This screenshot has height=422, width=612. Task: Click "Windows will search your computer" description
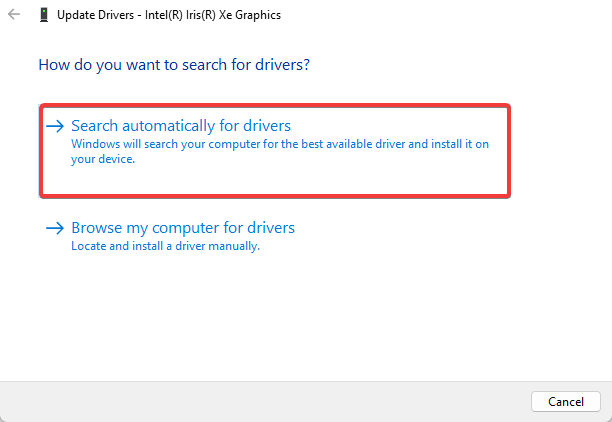click(x=250, y=144)
